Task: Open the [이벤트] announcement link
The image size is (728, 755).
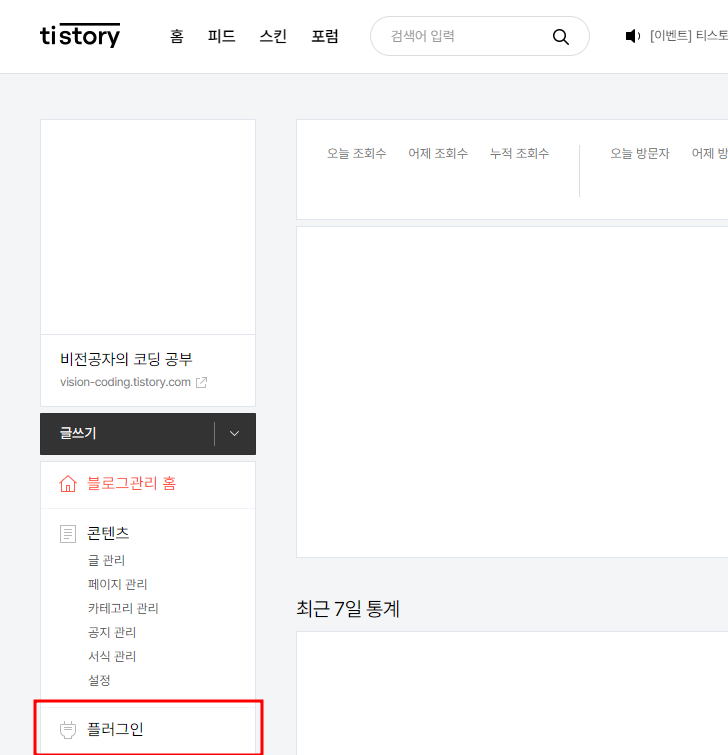Action: (689, 36)
